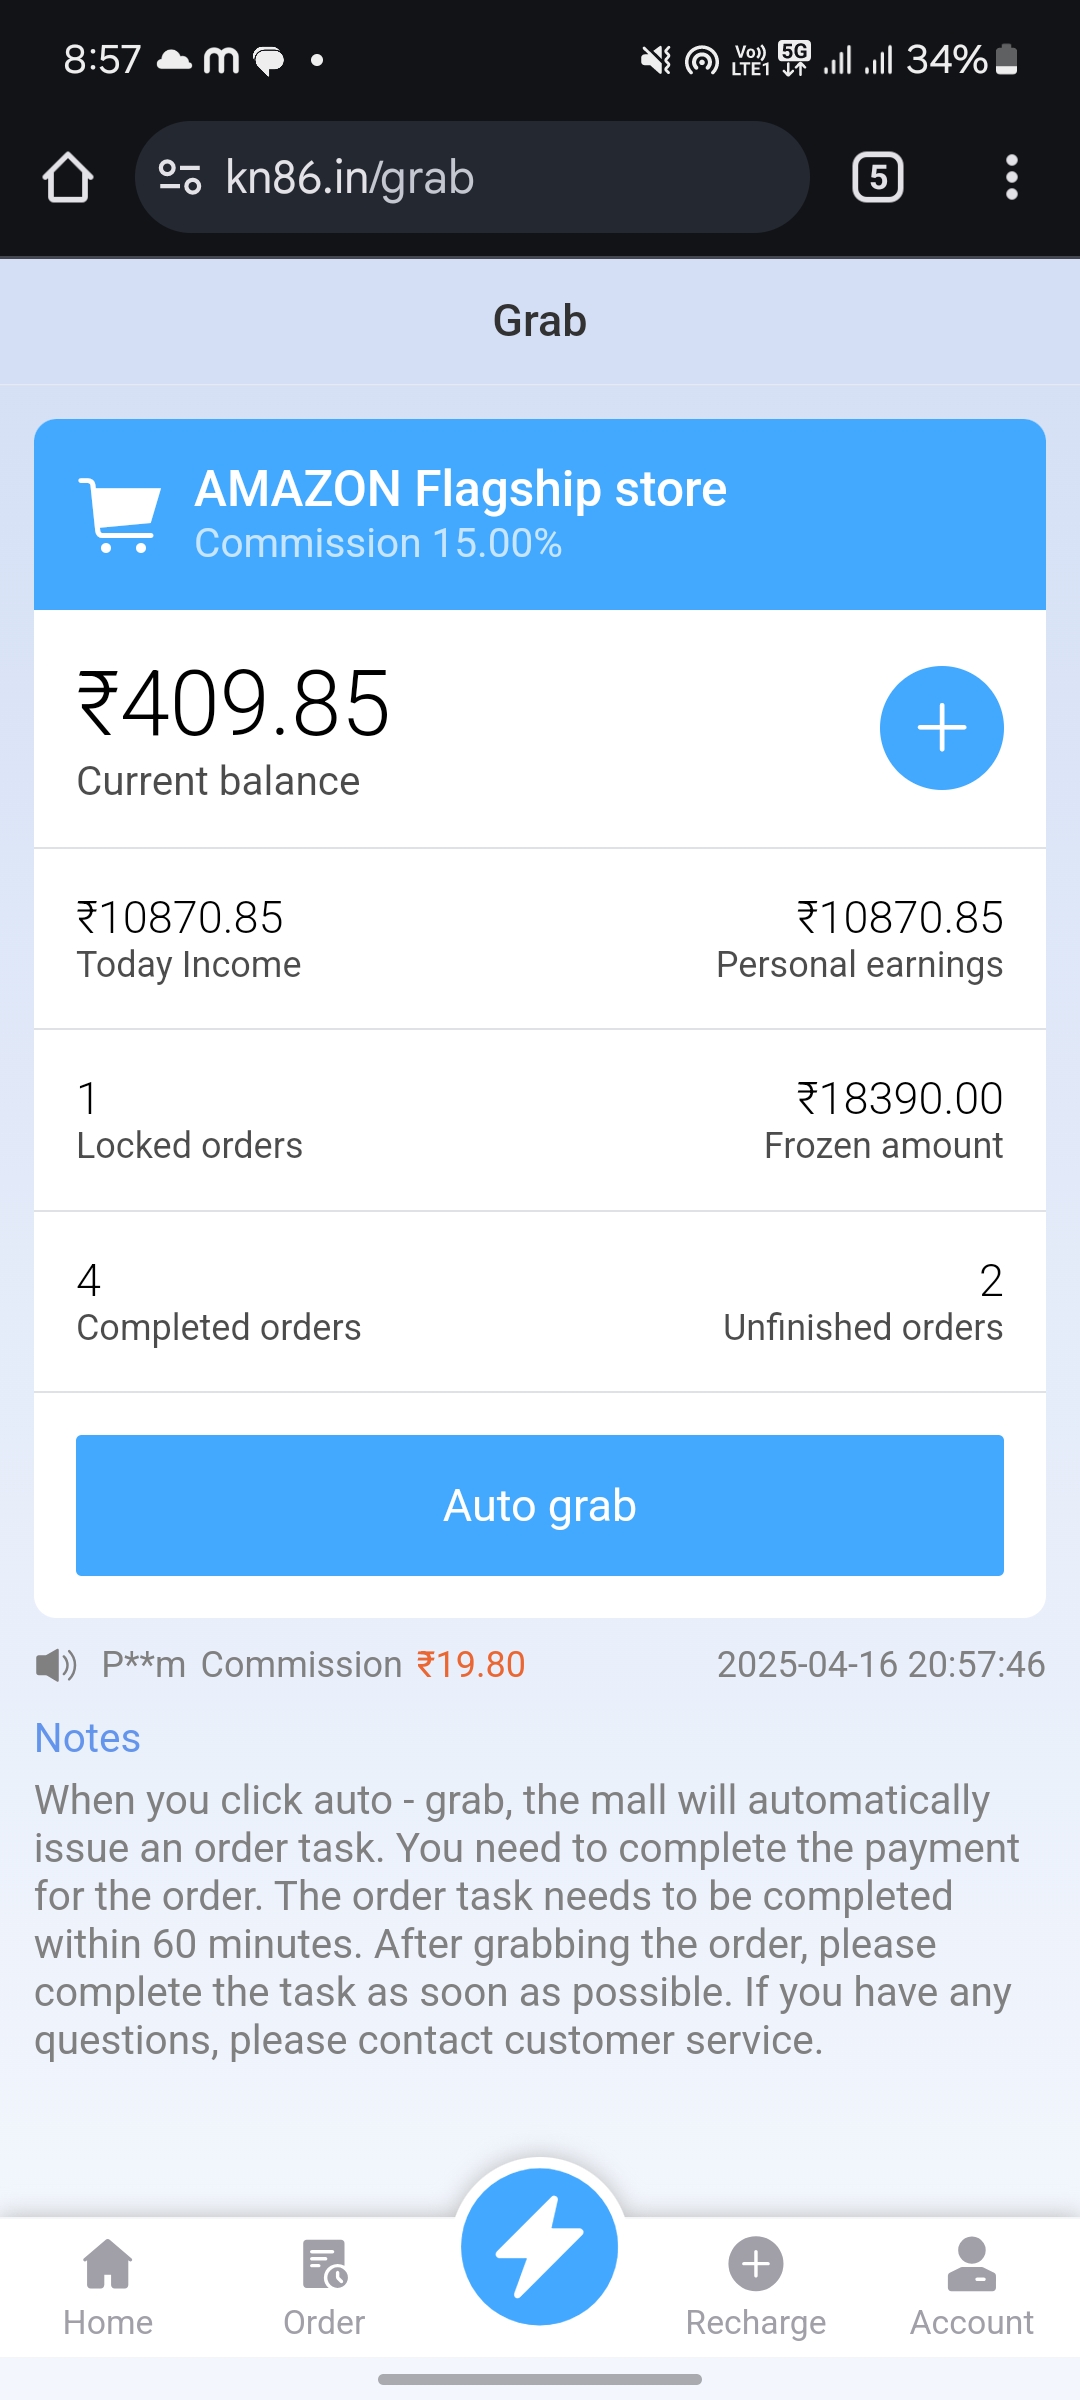Tap the shopping cart icon
Image resolution: width=1080 pixels, height=2400 pixels.
point(120,515)
